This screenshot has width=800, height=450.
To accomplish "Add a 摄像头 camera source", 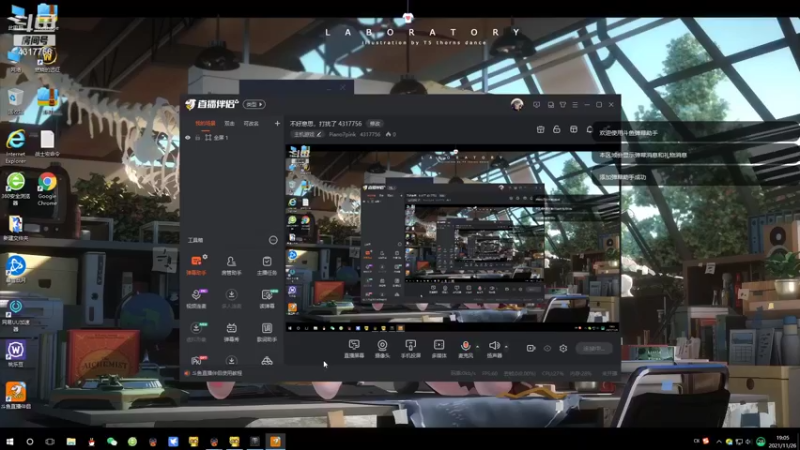I will tap(382, 349).
